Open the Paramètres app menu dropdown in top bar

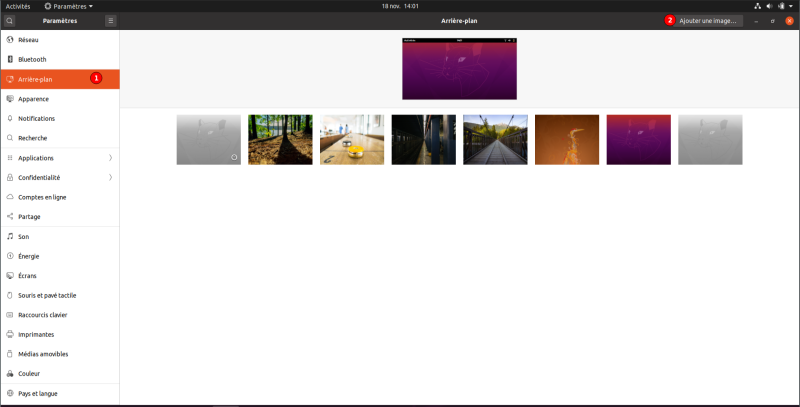tap(68, 6)
